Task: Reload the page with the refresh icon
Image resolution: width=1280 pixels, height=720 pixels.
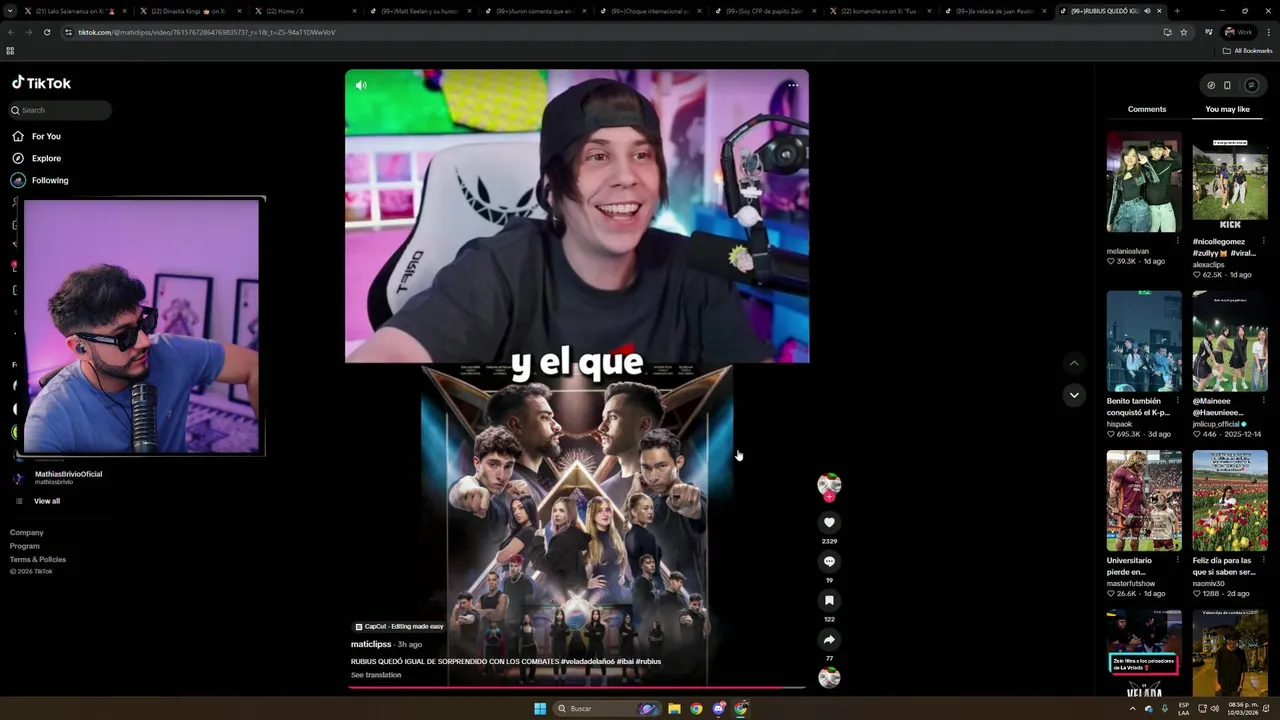Action: 48,32
